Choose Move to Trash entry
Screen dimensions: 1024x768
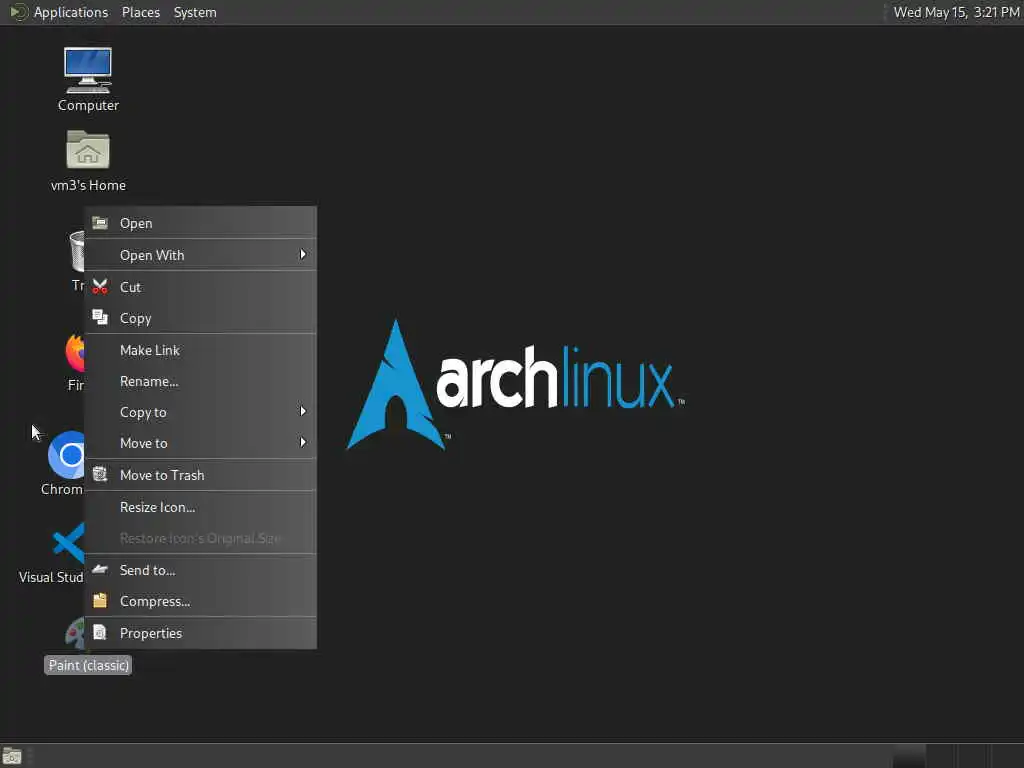tap(200, 475)
